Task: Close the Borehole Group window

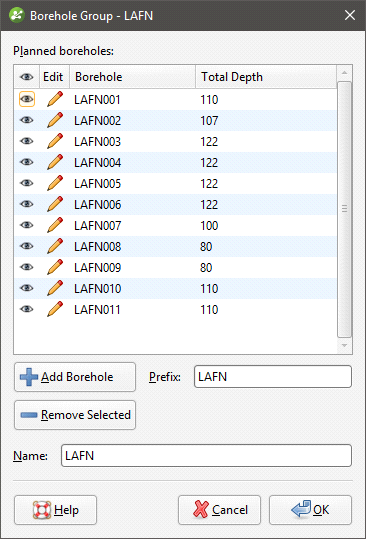Action: tap(350, 15)
